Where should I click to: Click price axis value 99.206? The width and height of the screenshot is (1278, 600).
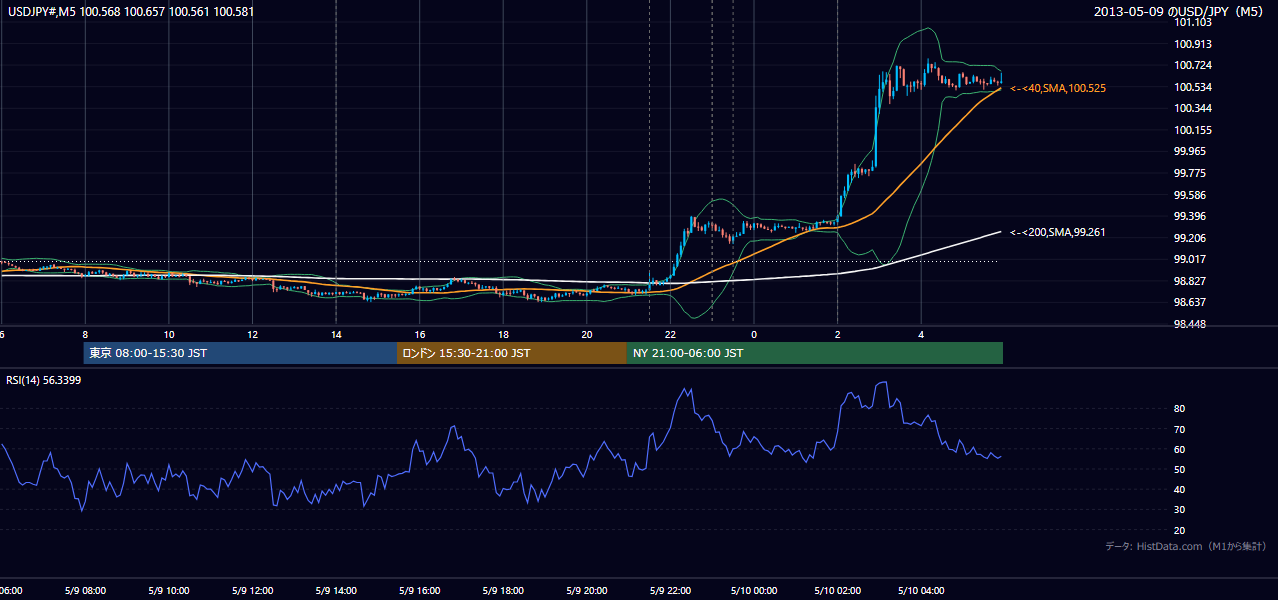click(1190, 238)
